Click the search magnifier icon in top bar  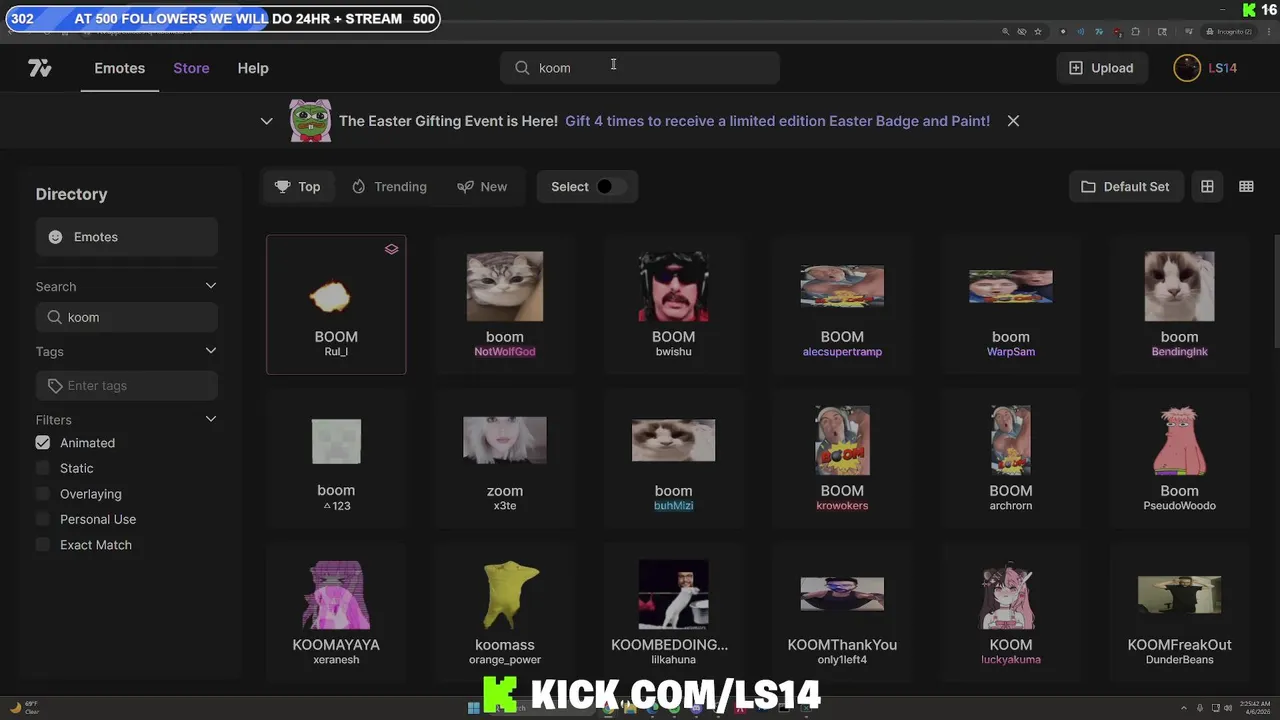click(522, 68)
